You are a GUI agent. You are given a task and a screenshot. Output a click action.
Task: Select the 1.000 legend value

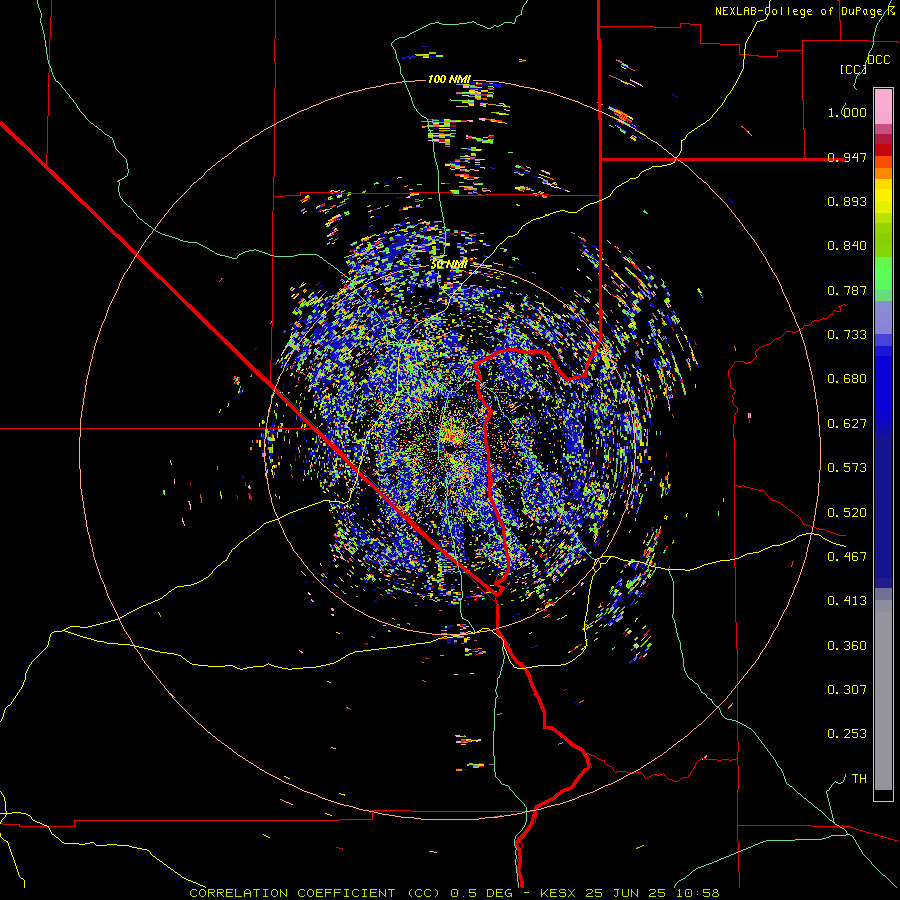pos(847,112)
